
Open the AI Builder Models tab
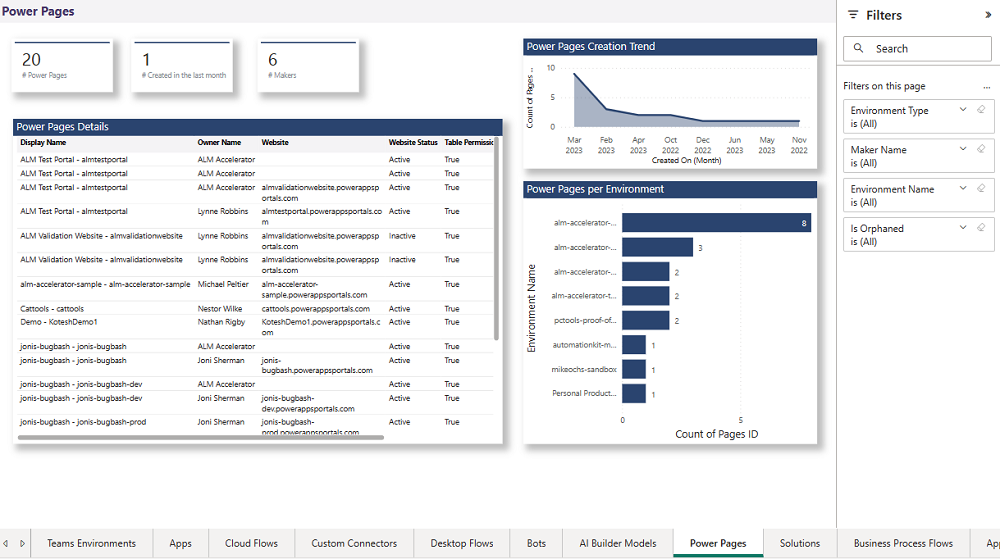(618, 544)
